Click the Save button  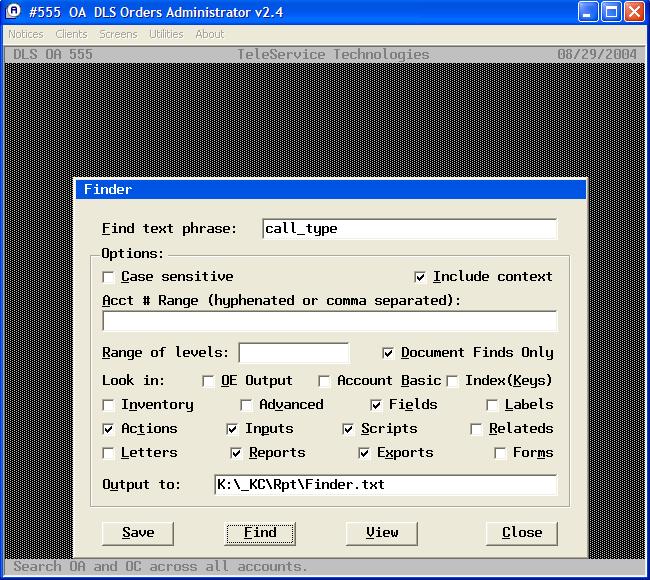point(138,533)
